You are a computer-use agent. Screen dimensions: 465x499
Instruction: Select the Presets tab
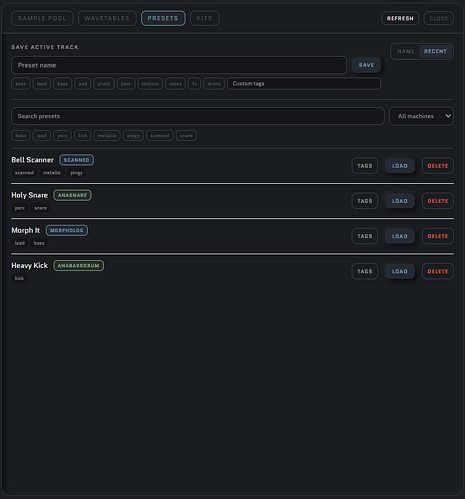[x=163, y=18]
